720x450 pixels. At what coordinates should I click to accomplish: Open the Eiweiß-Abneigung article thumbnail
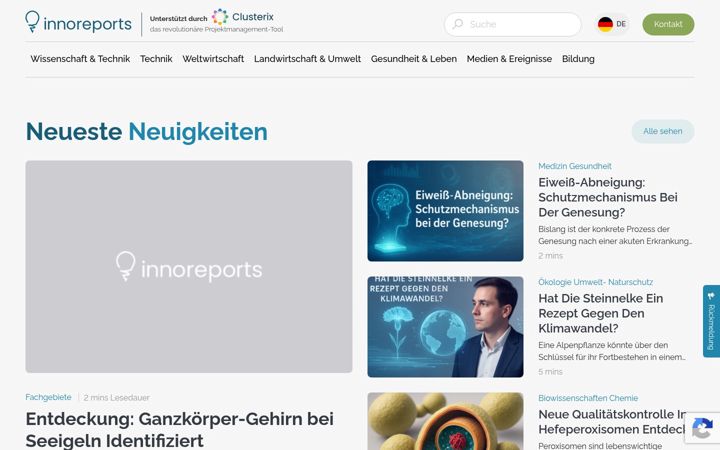(445, 211)
